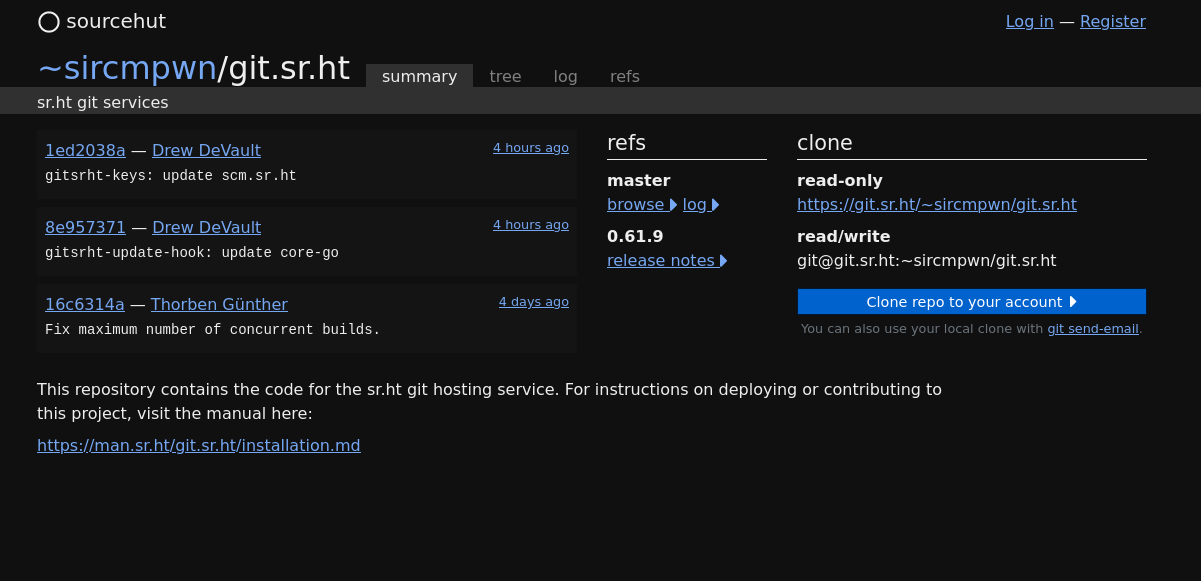Open the ~sircmpwn user profile link
Viewport: 1201px width, 581px height.
(127, 68)
